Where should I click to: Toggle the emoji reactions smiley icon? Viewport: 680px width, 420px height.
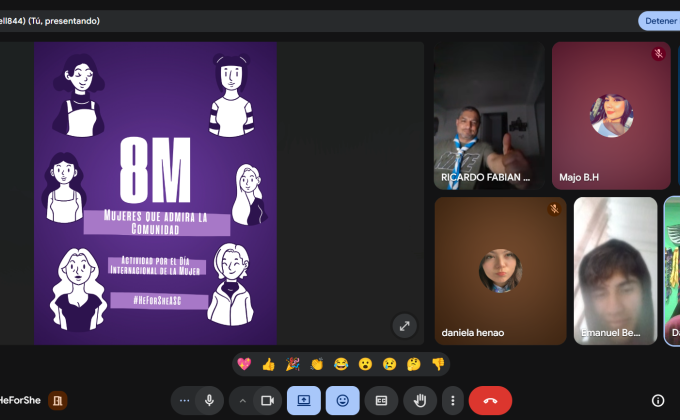343,400
